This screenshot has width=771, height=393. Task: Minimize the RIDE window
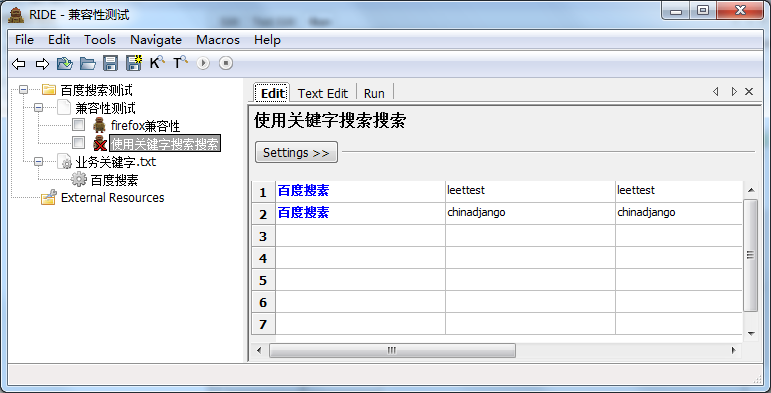point(676,10)
